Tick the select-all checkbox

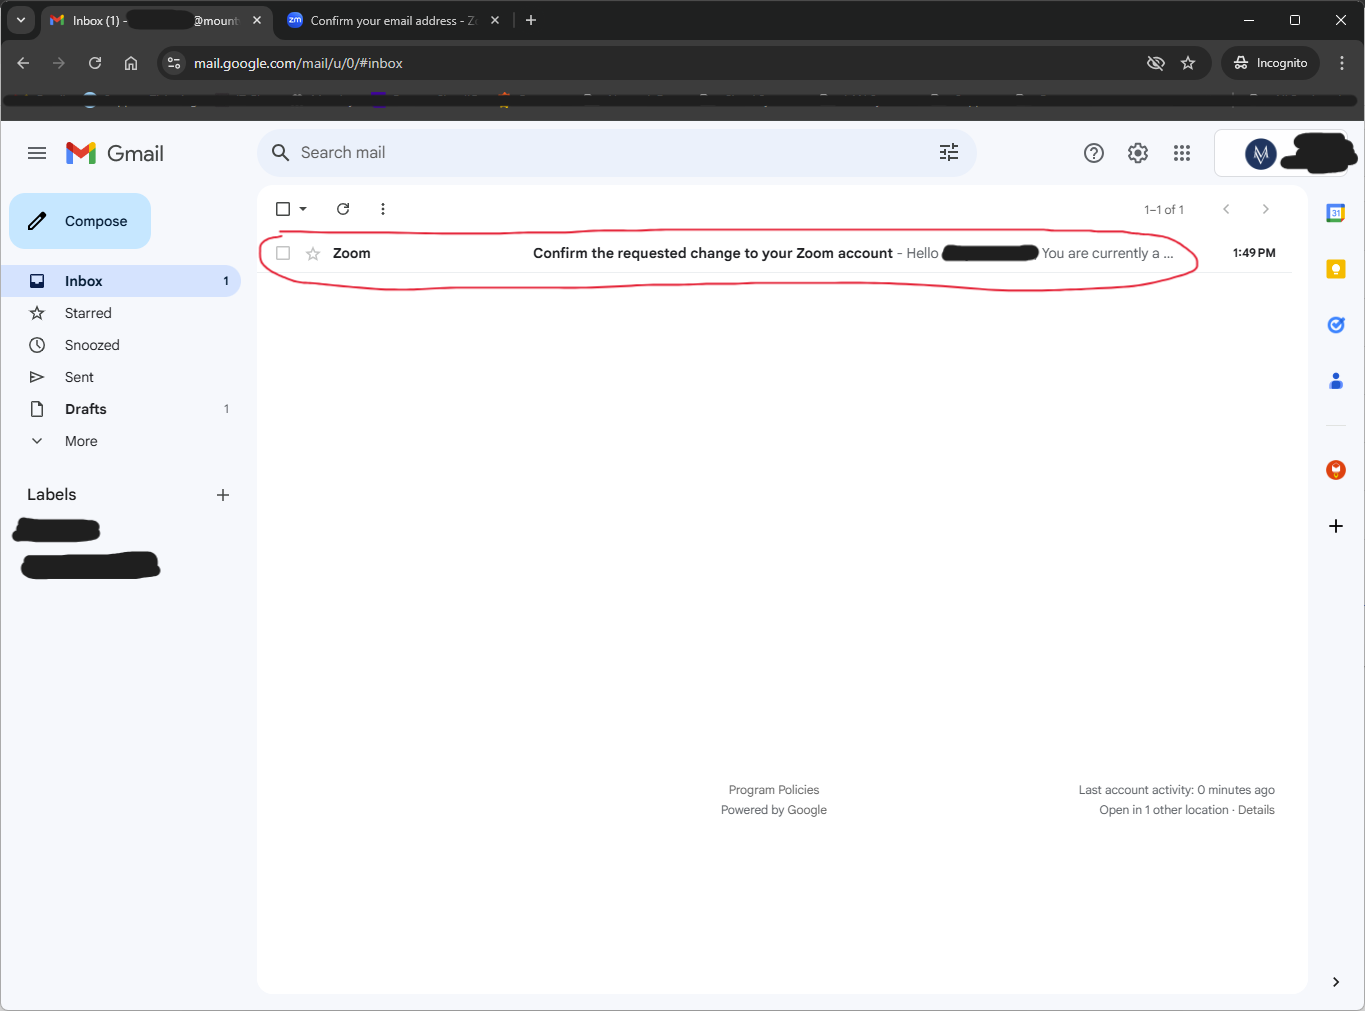(x=283, y=209)
